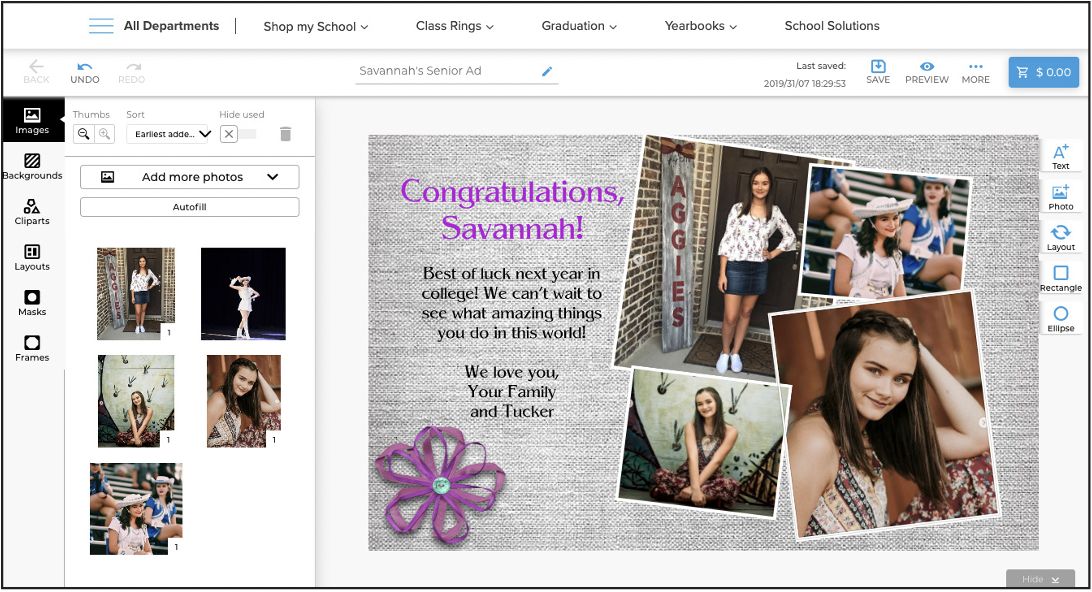Click the Last saved timestamp

coord(804,75)
